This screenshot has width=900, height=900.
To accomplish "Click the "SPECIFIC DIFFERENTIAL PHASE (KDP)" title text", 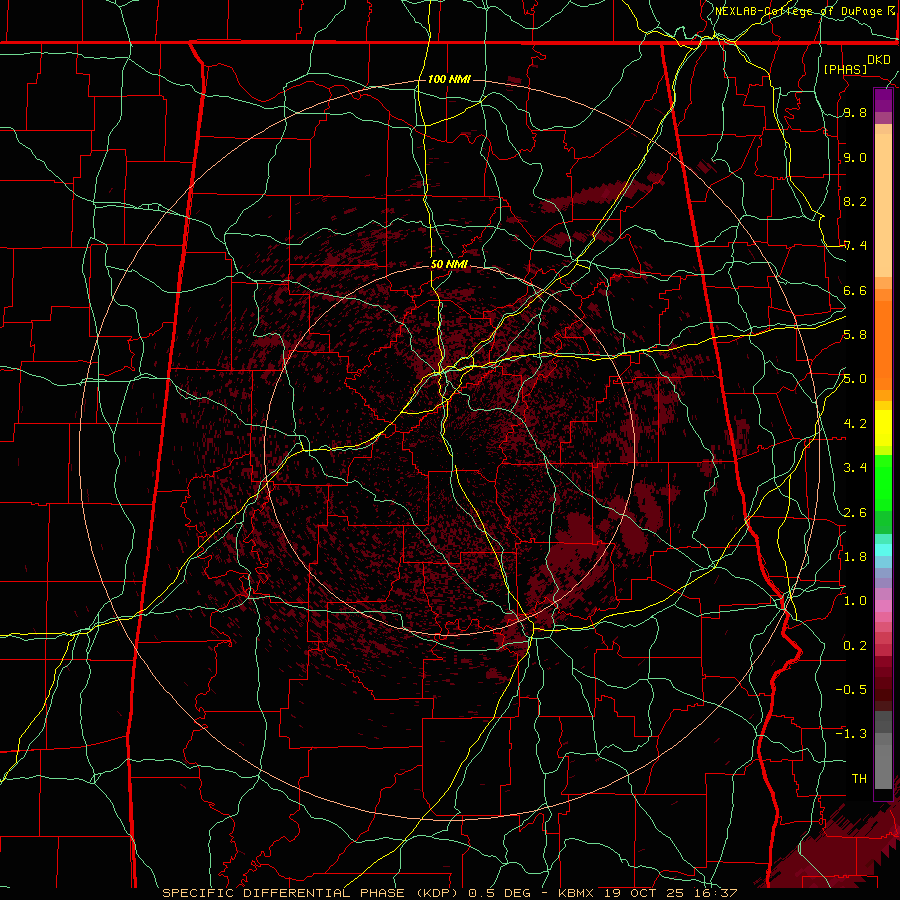I will (312, 893).
